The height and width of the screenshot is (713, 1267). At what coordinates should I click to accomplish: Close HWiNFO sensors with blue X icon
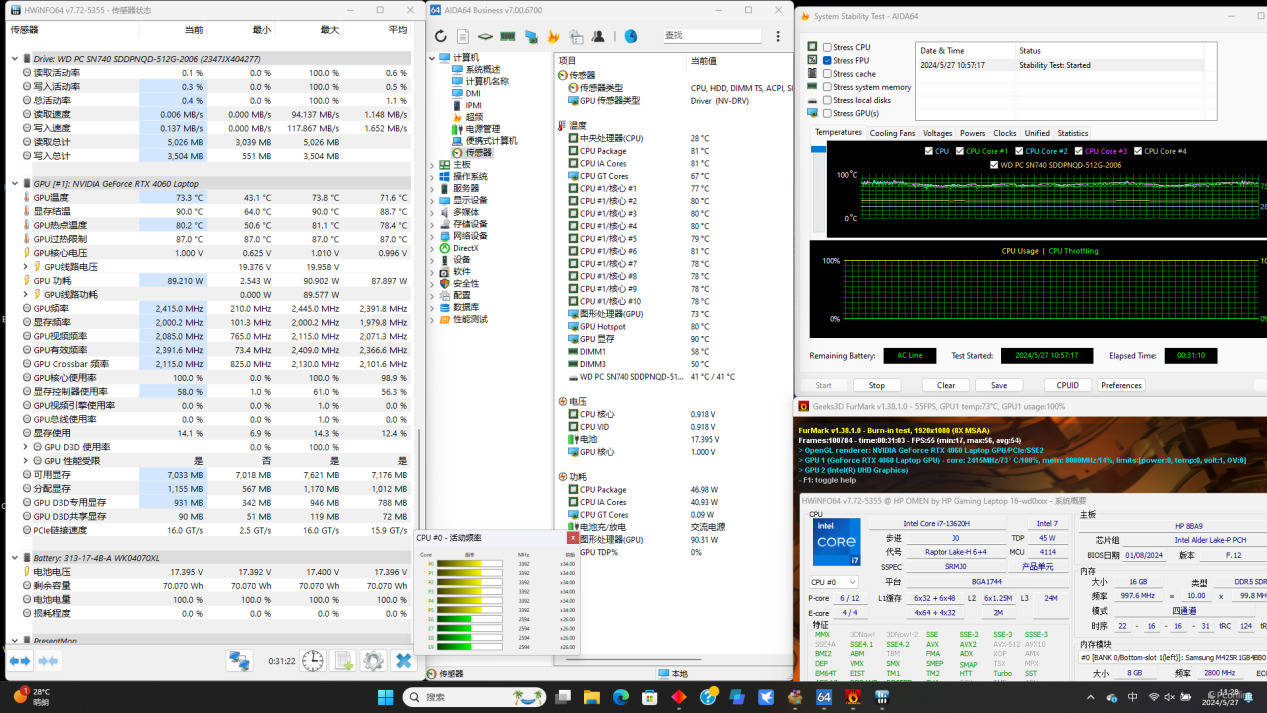coord(403,661)
